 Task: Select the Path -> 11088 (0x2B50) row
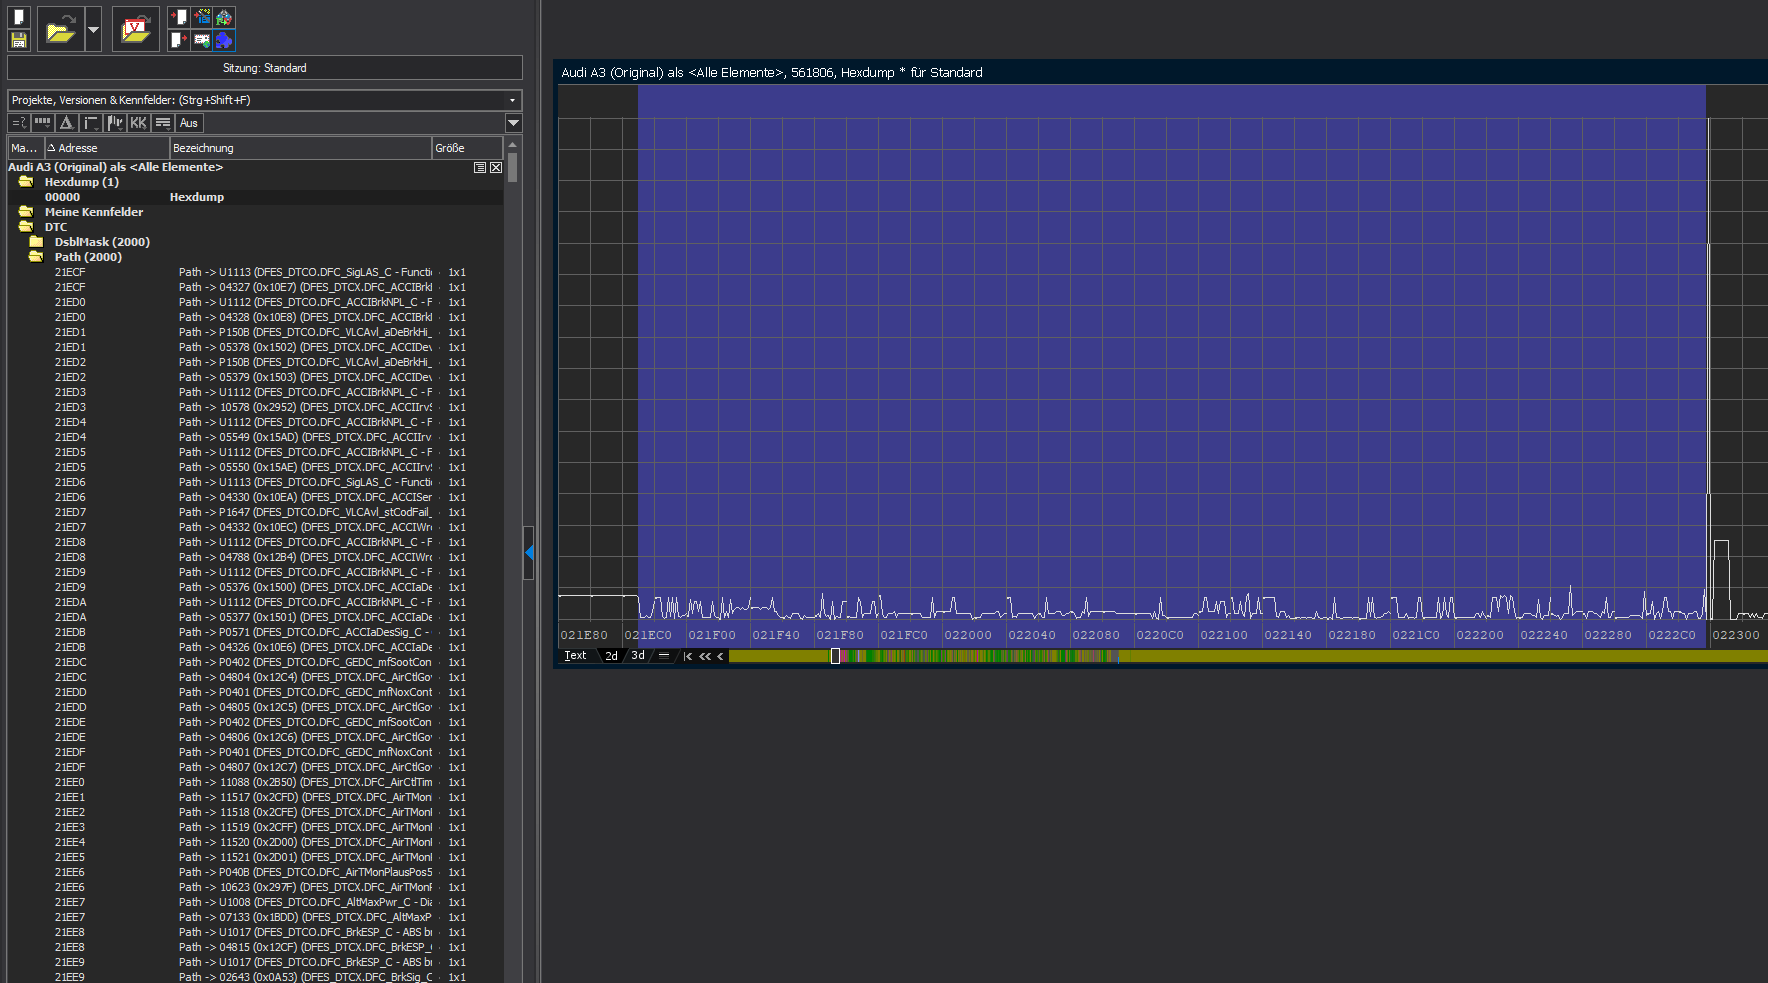(x=255, y=782)
